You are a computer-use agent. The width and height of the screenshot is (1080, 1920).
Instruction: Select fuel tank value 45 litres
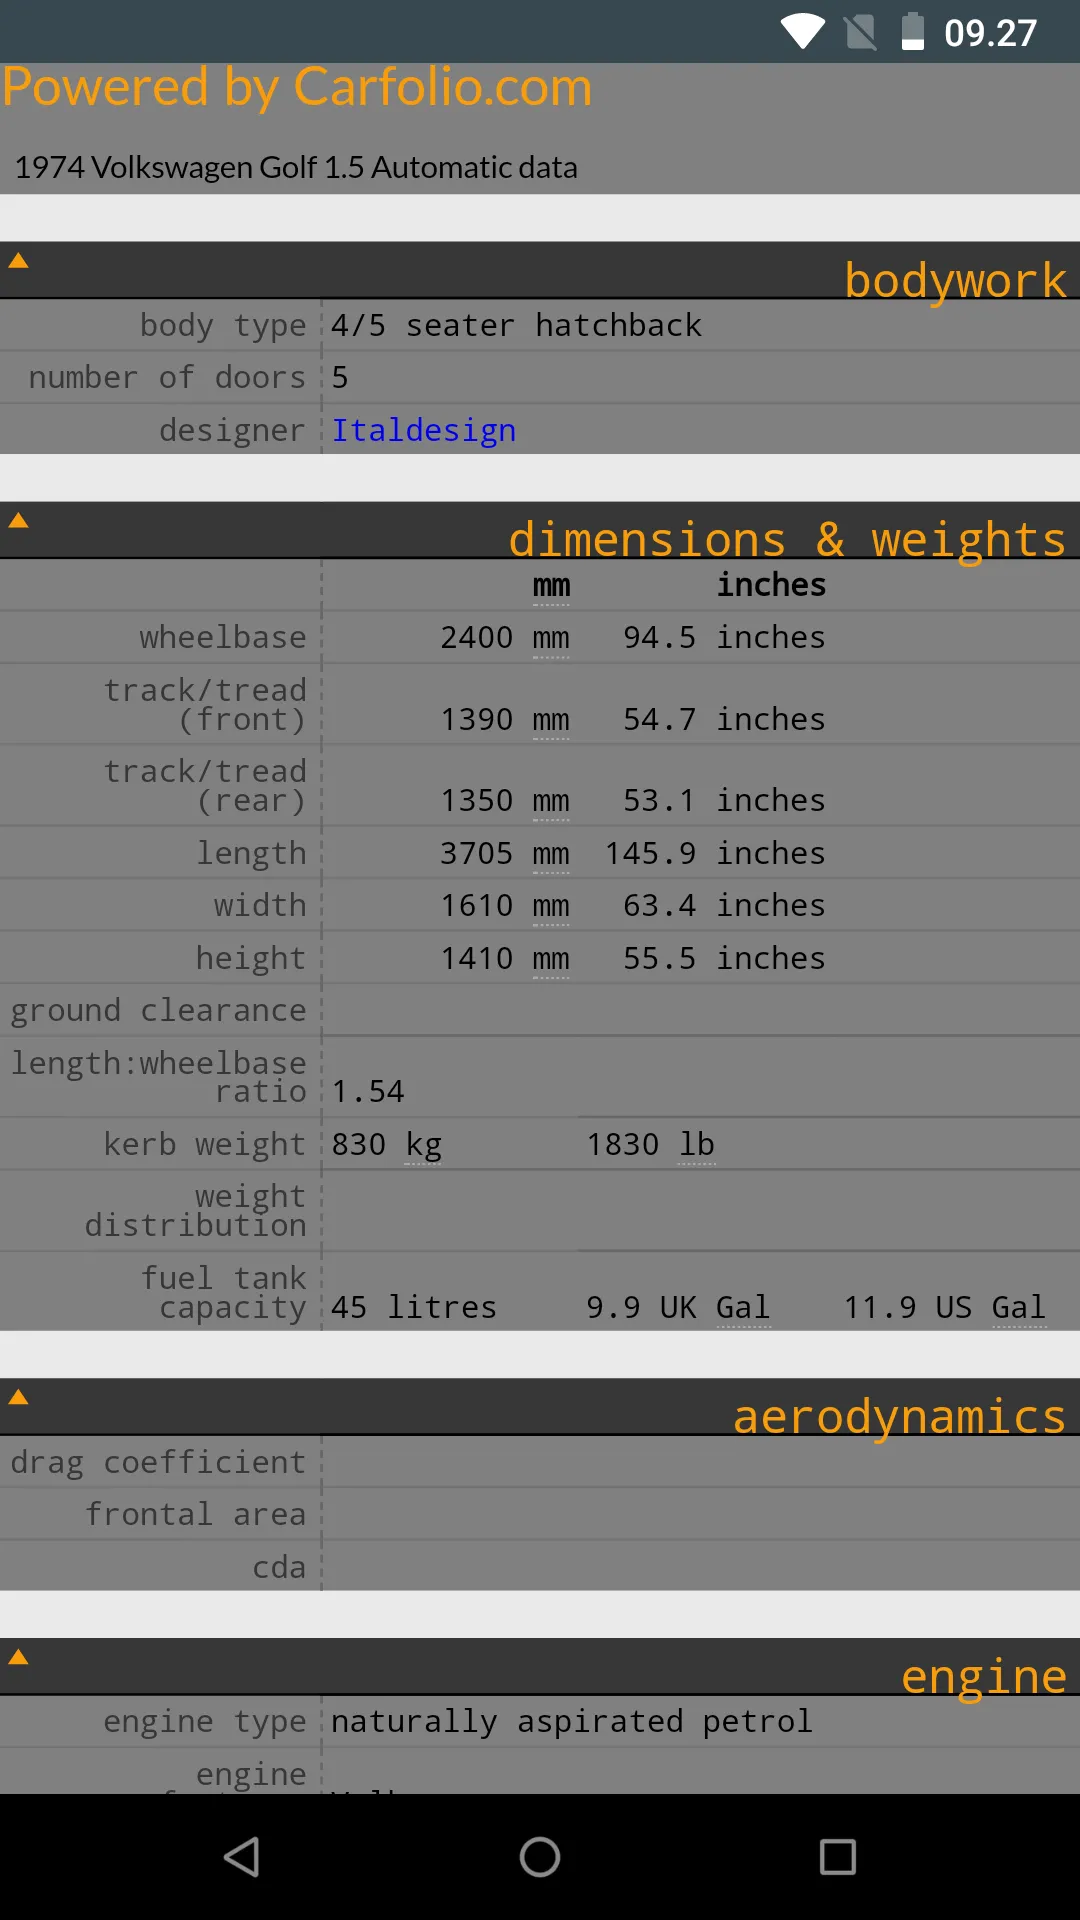point(414,1308)
